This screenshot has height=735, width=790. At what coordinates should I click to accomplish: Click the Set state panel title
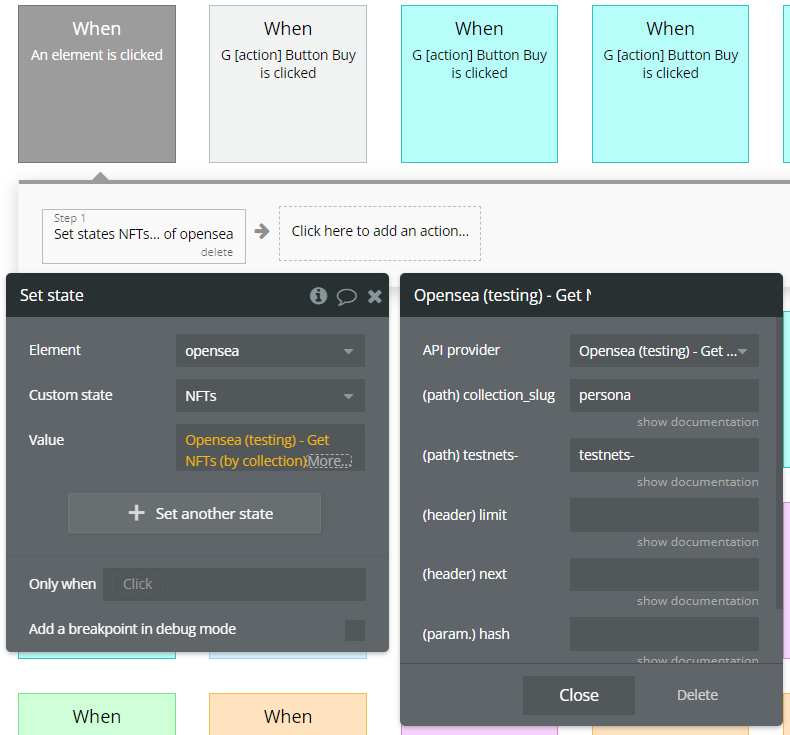(x=51, y=295)
